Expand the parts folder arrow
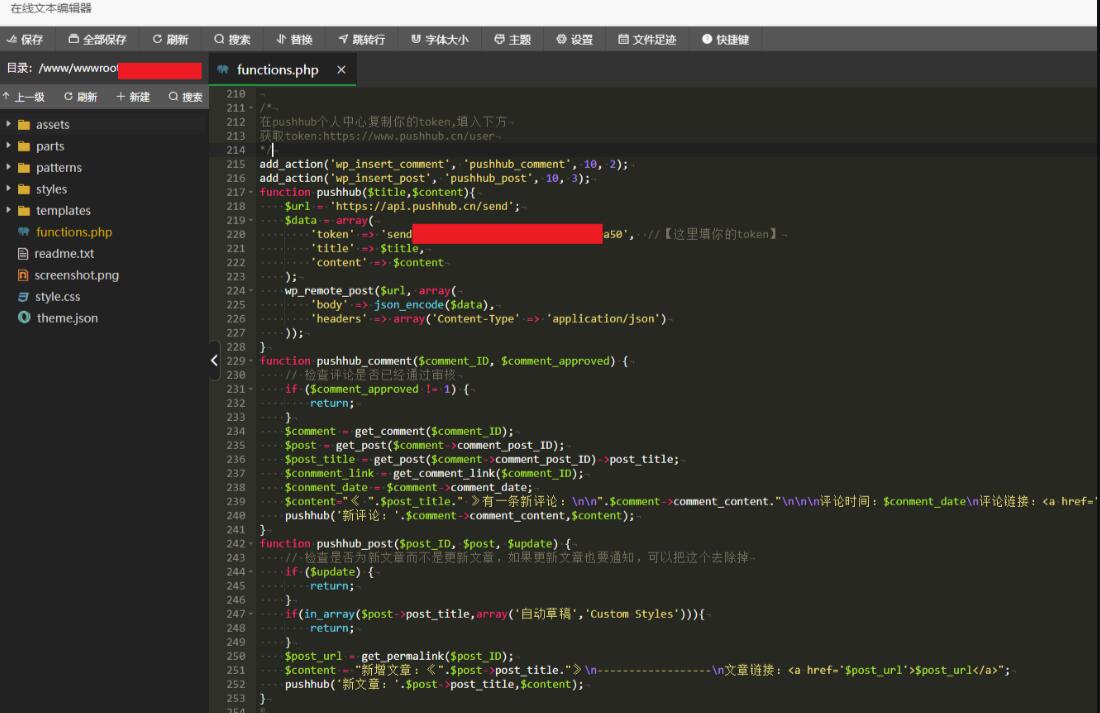The image size is (1100, 713). (x=8, y=146)
